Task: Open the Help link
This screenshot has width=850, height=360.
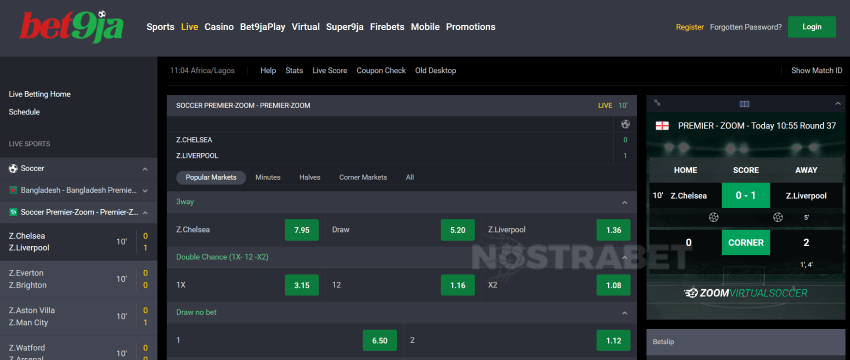Action: coord(268,70)
